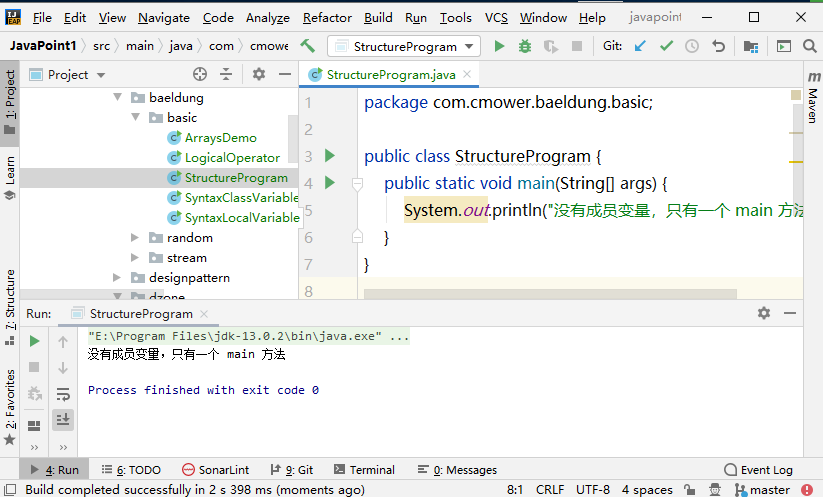Open the Event Log
This screenshot has width=823, height=497.
[758, 470]
